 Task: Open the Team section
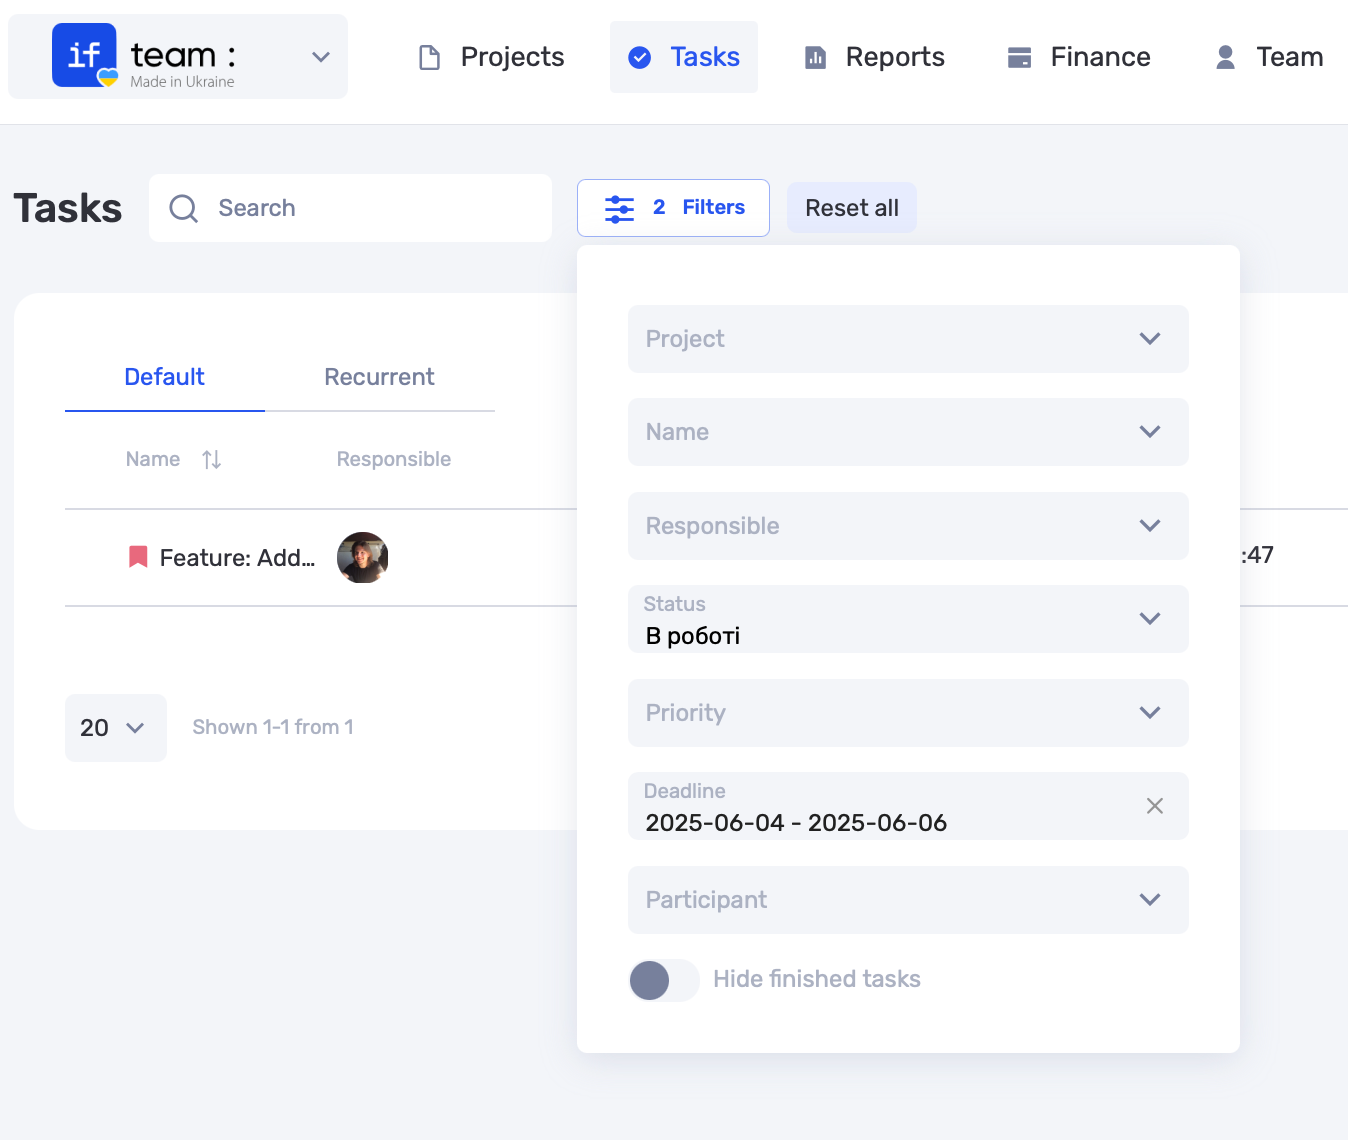tap(1269, 57)
